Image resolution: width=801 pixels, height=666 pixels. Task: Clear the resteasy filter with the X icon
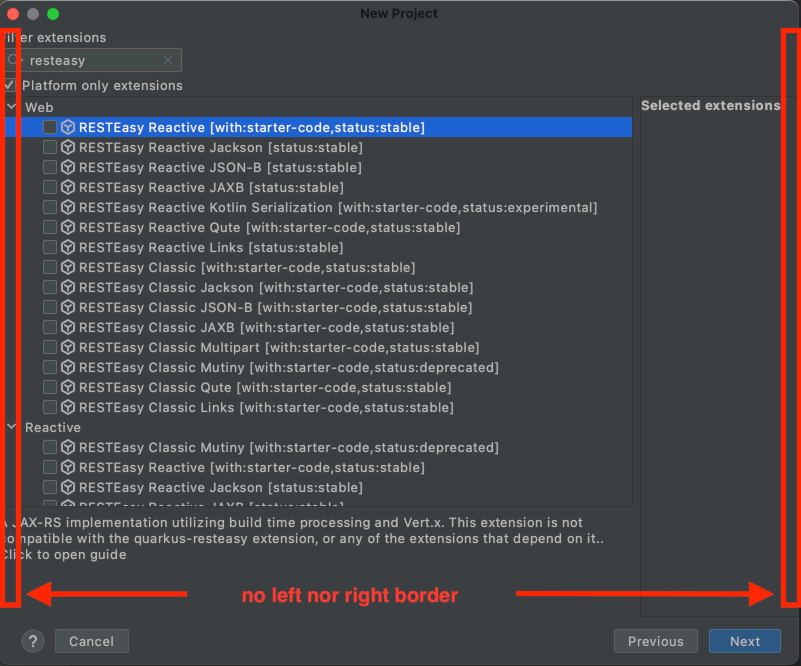(x=168, y=60)
